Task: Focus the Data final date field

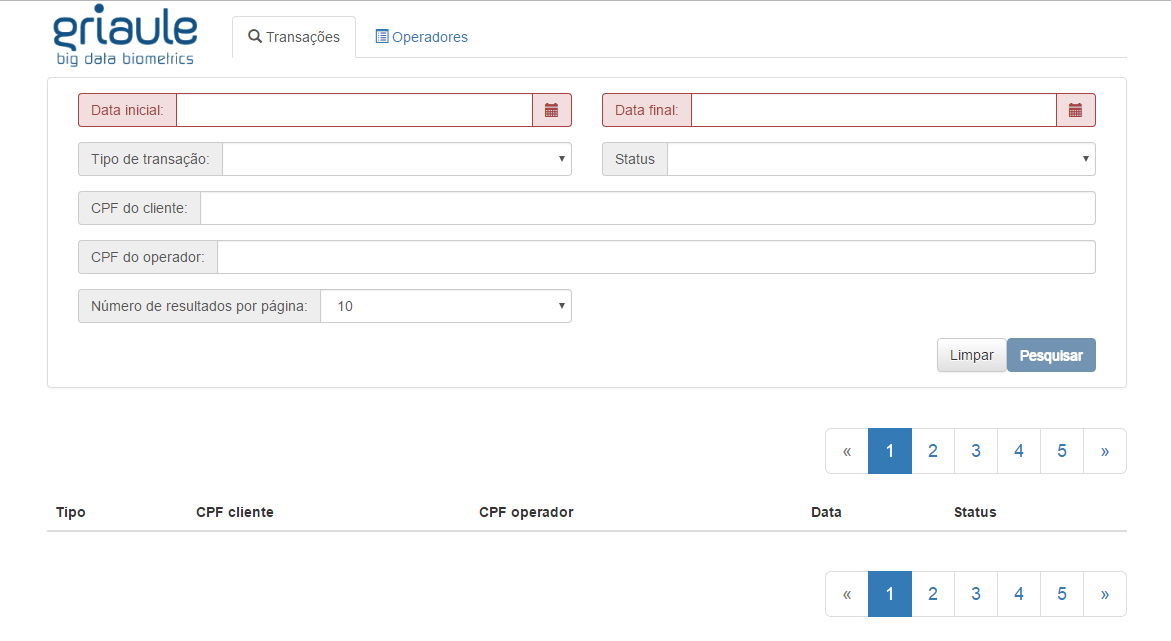Action: (874, 111)
